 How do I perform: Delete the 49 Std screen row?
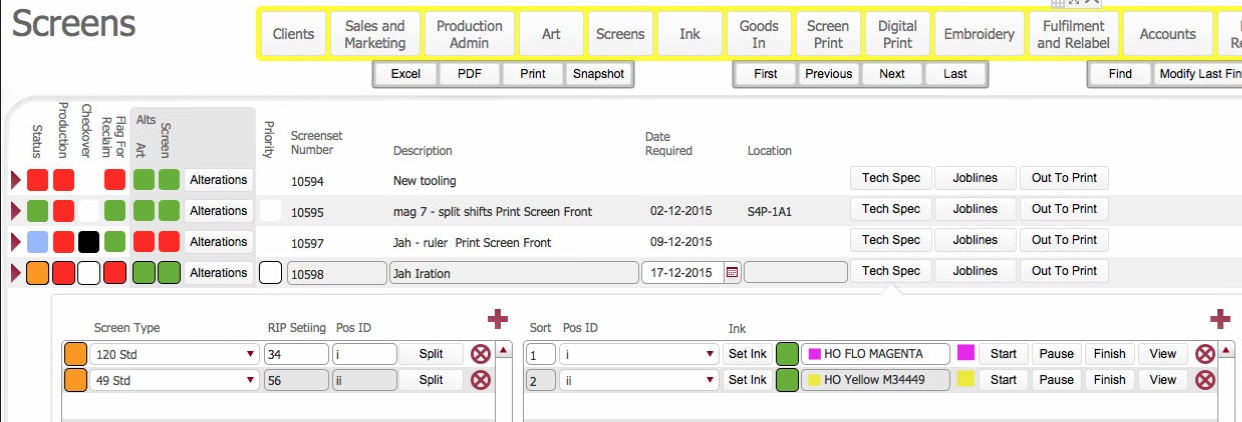tap(481, 380)
